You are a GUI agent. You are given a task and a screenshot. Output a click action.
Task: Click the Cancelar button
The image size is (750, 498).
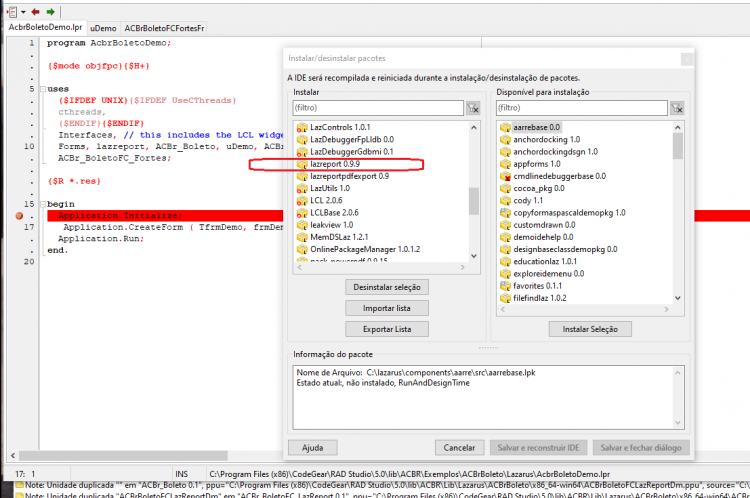(459, 448)
